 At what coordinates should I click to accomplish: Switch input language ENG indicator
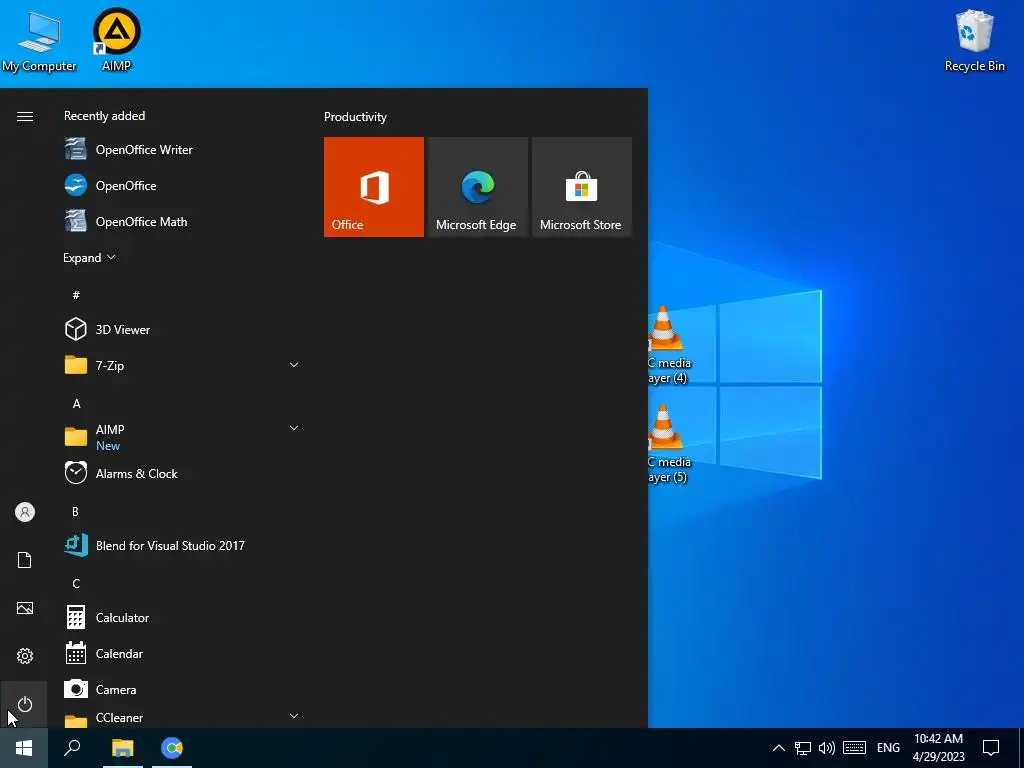point(888,748)
